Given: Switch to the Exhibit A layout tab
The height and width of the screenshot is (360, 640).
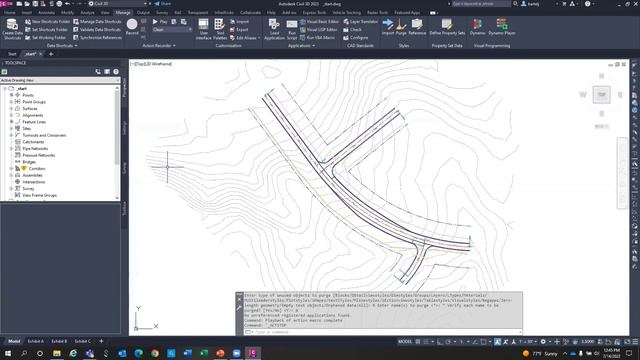Looking at the screenshot, I should click(36, 341).
